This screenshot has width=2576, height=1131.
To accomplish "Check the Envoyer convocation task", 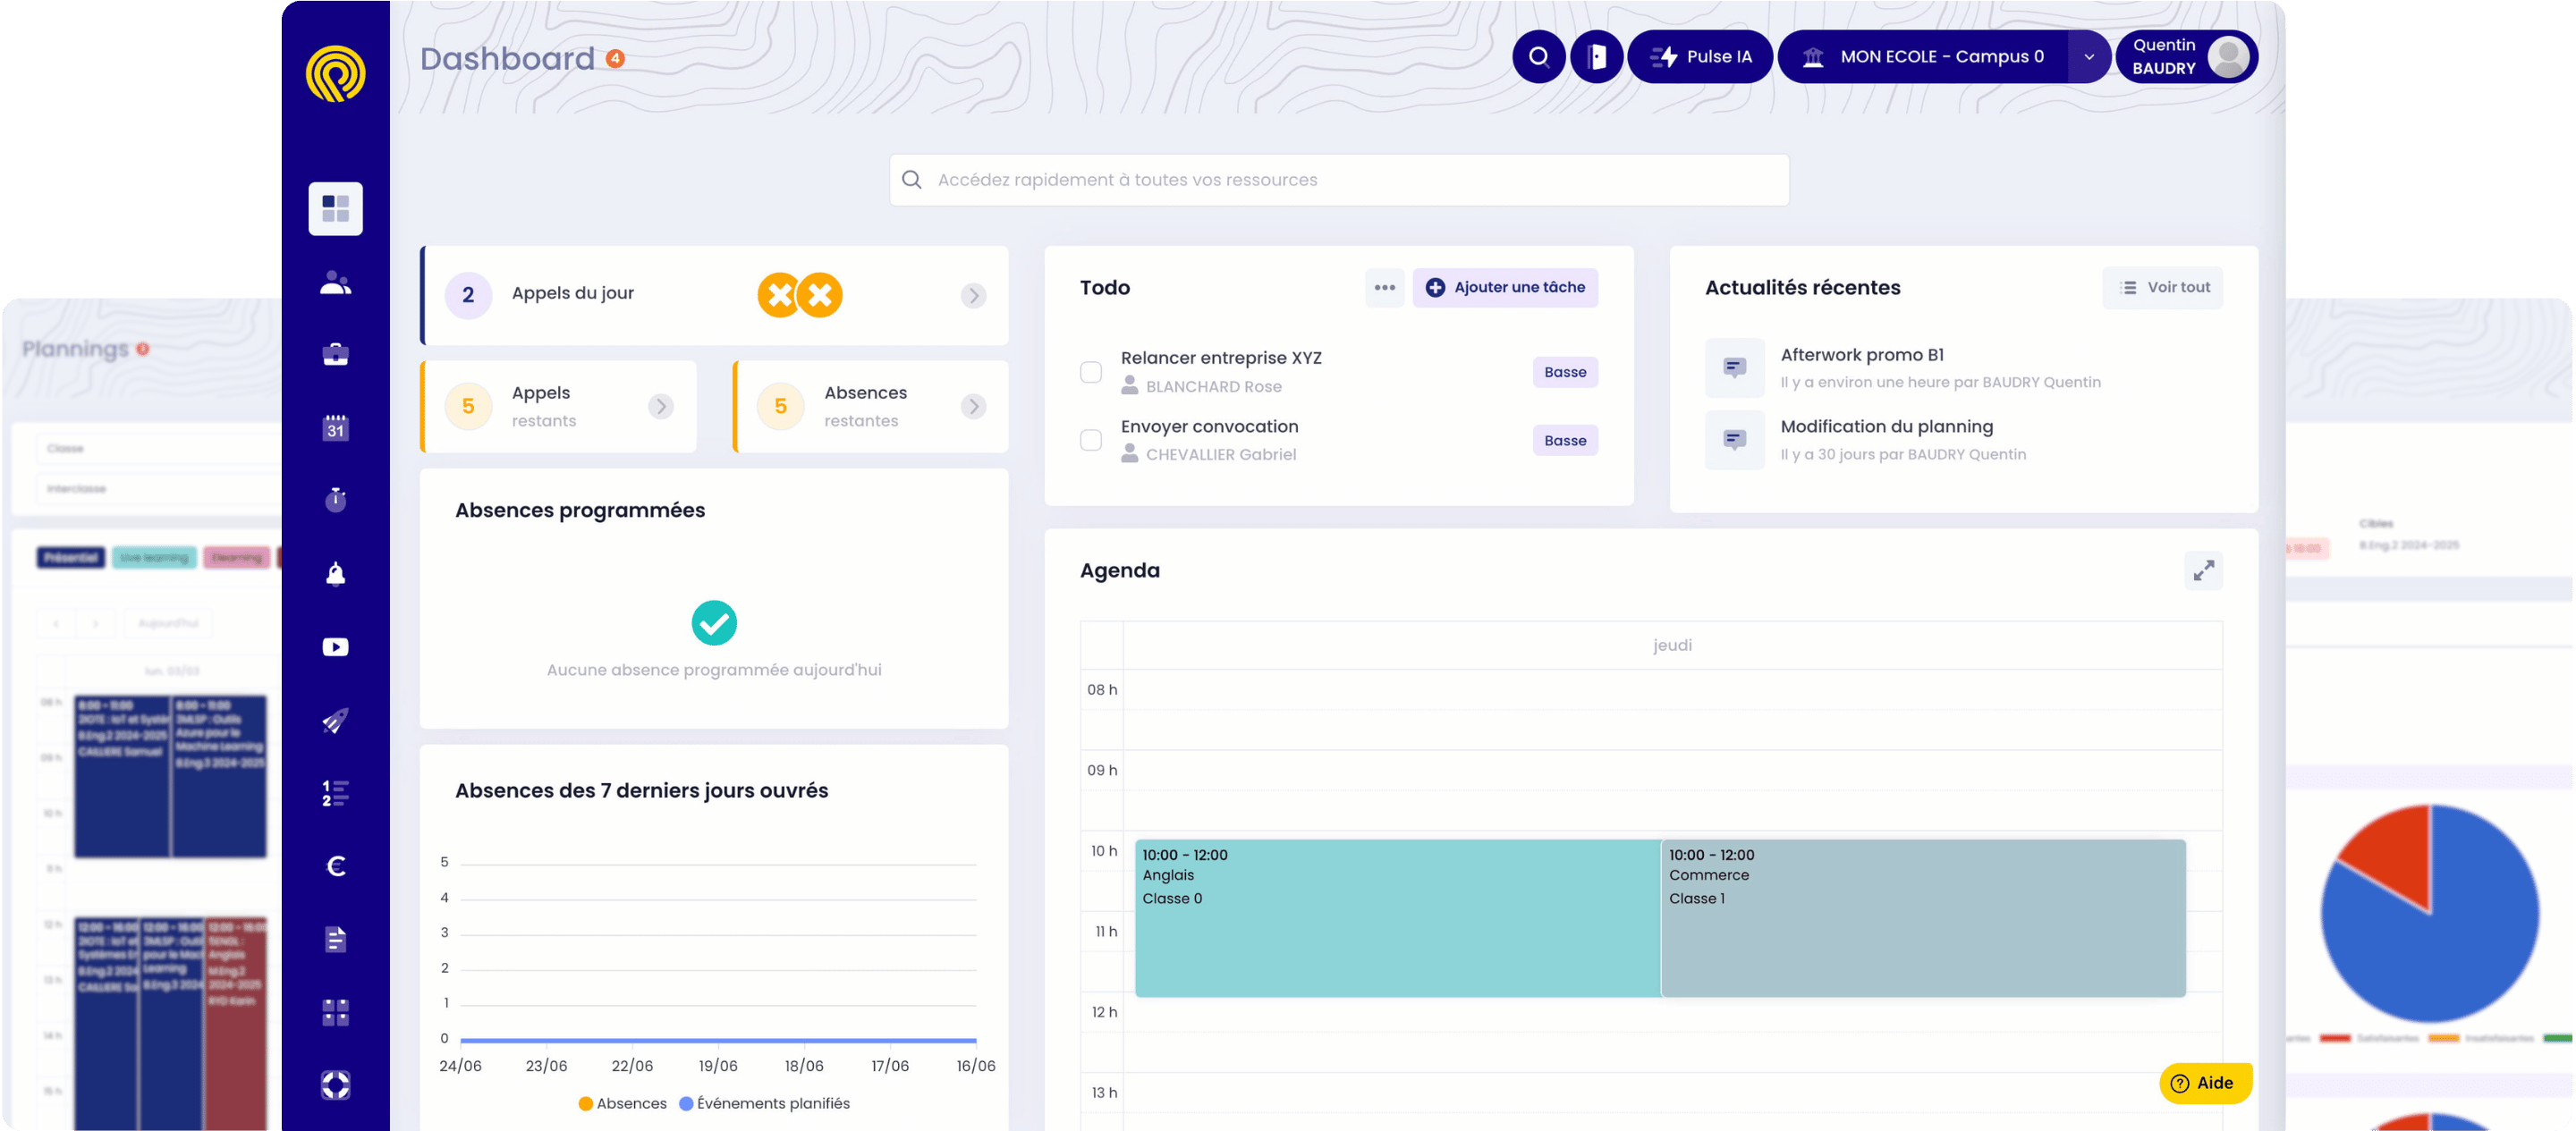I will coord(1090,440).
